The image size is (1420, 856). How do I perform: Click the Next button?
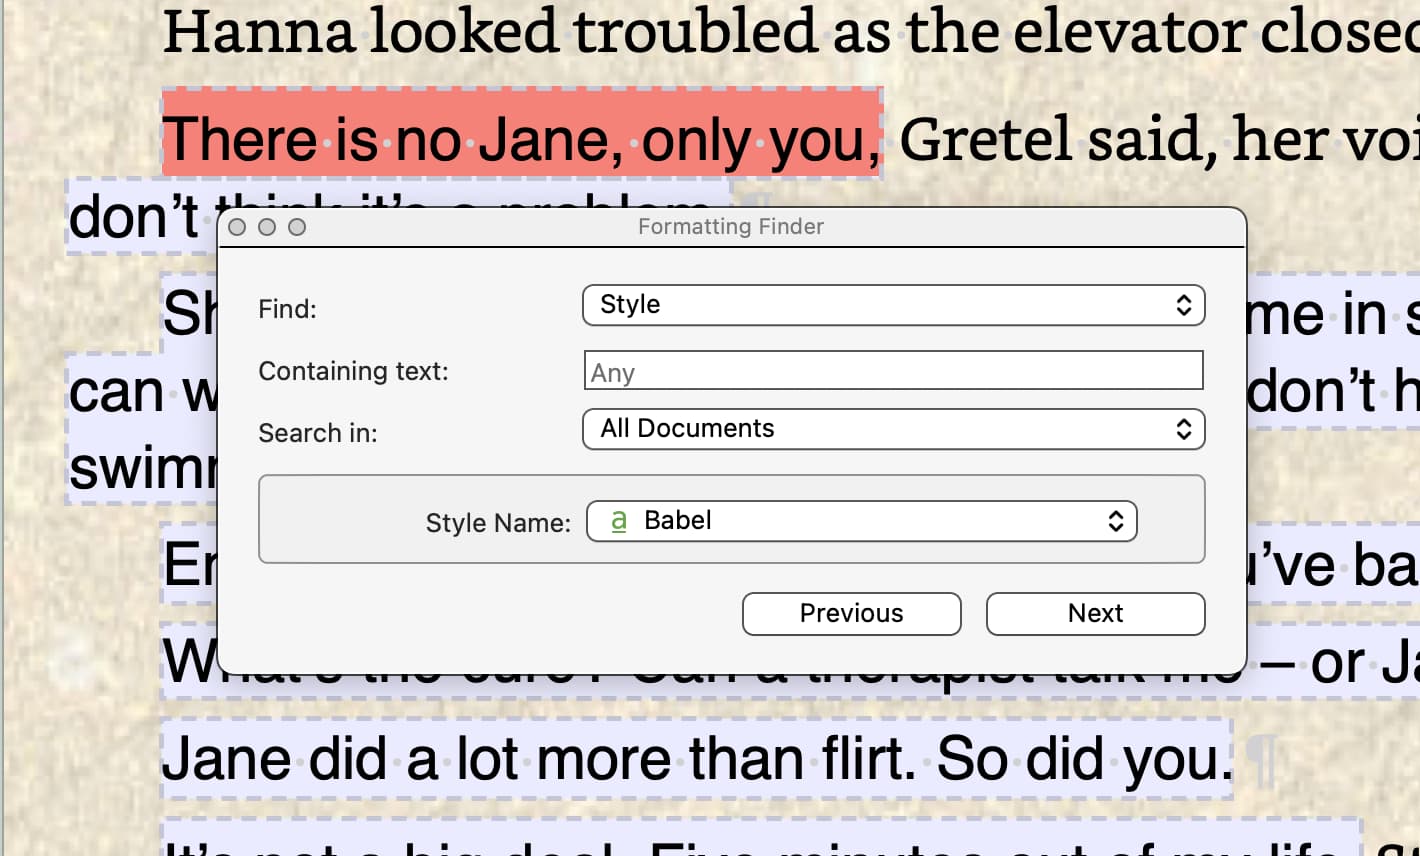point(1095,614)
